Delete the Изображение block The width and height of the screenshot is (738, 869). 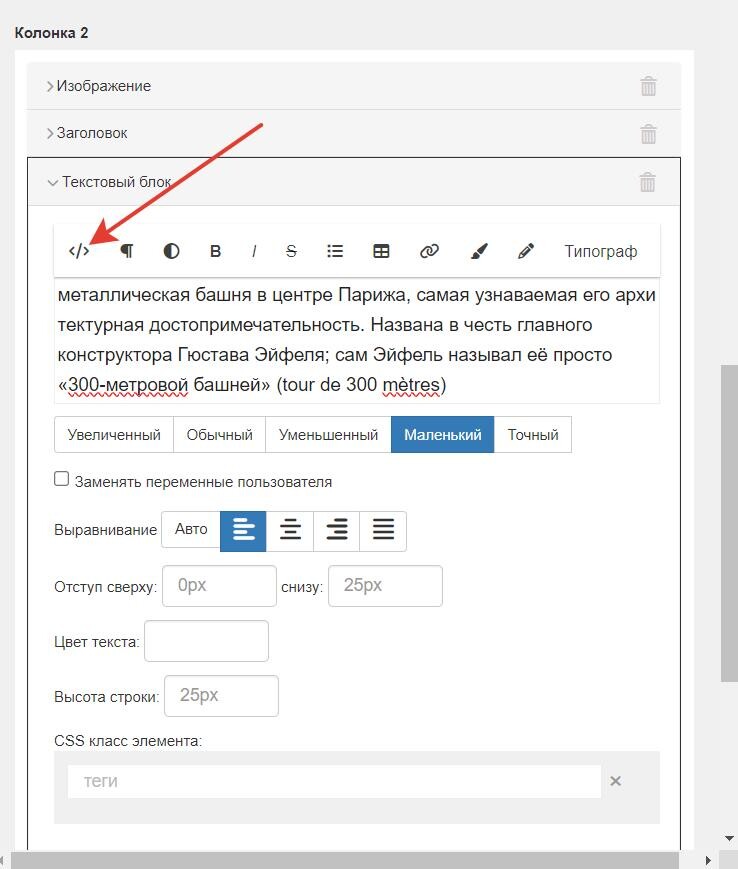click(648, 86)
